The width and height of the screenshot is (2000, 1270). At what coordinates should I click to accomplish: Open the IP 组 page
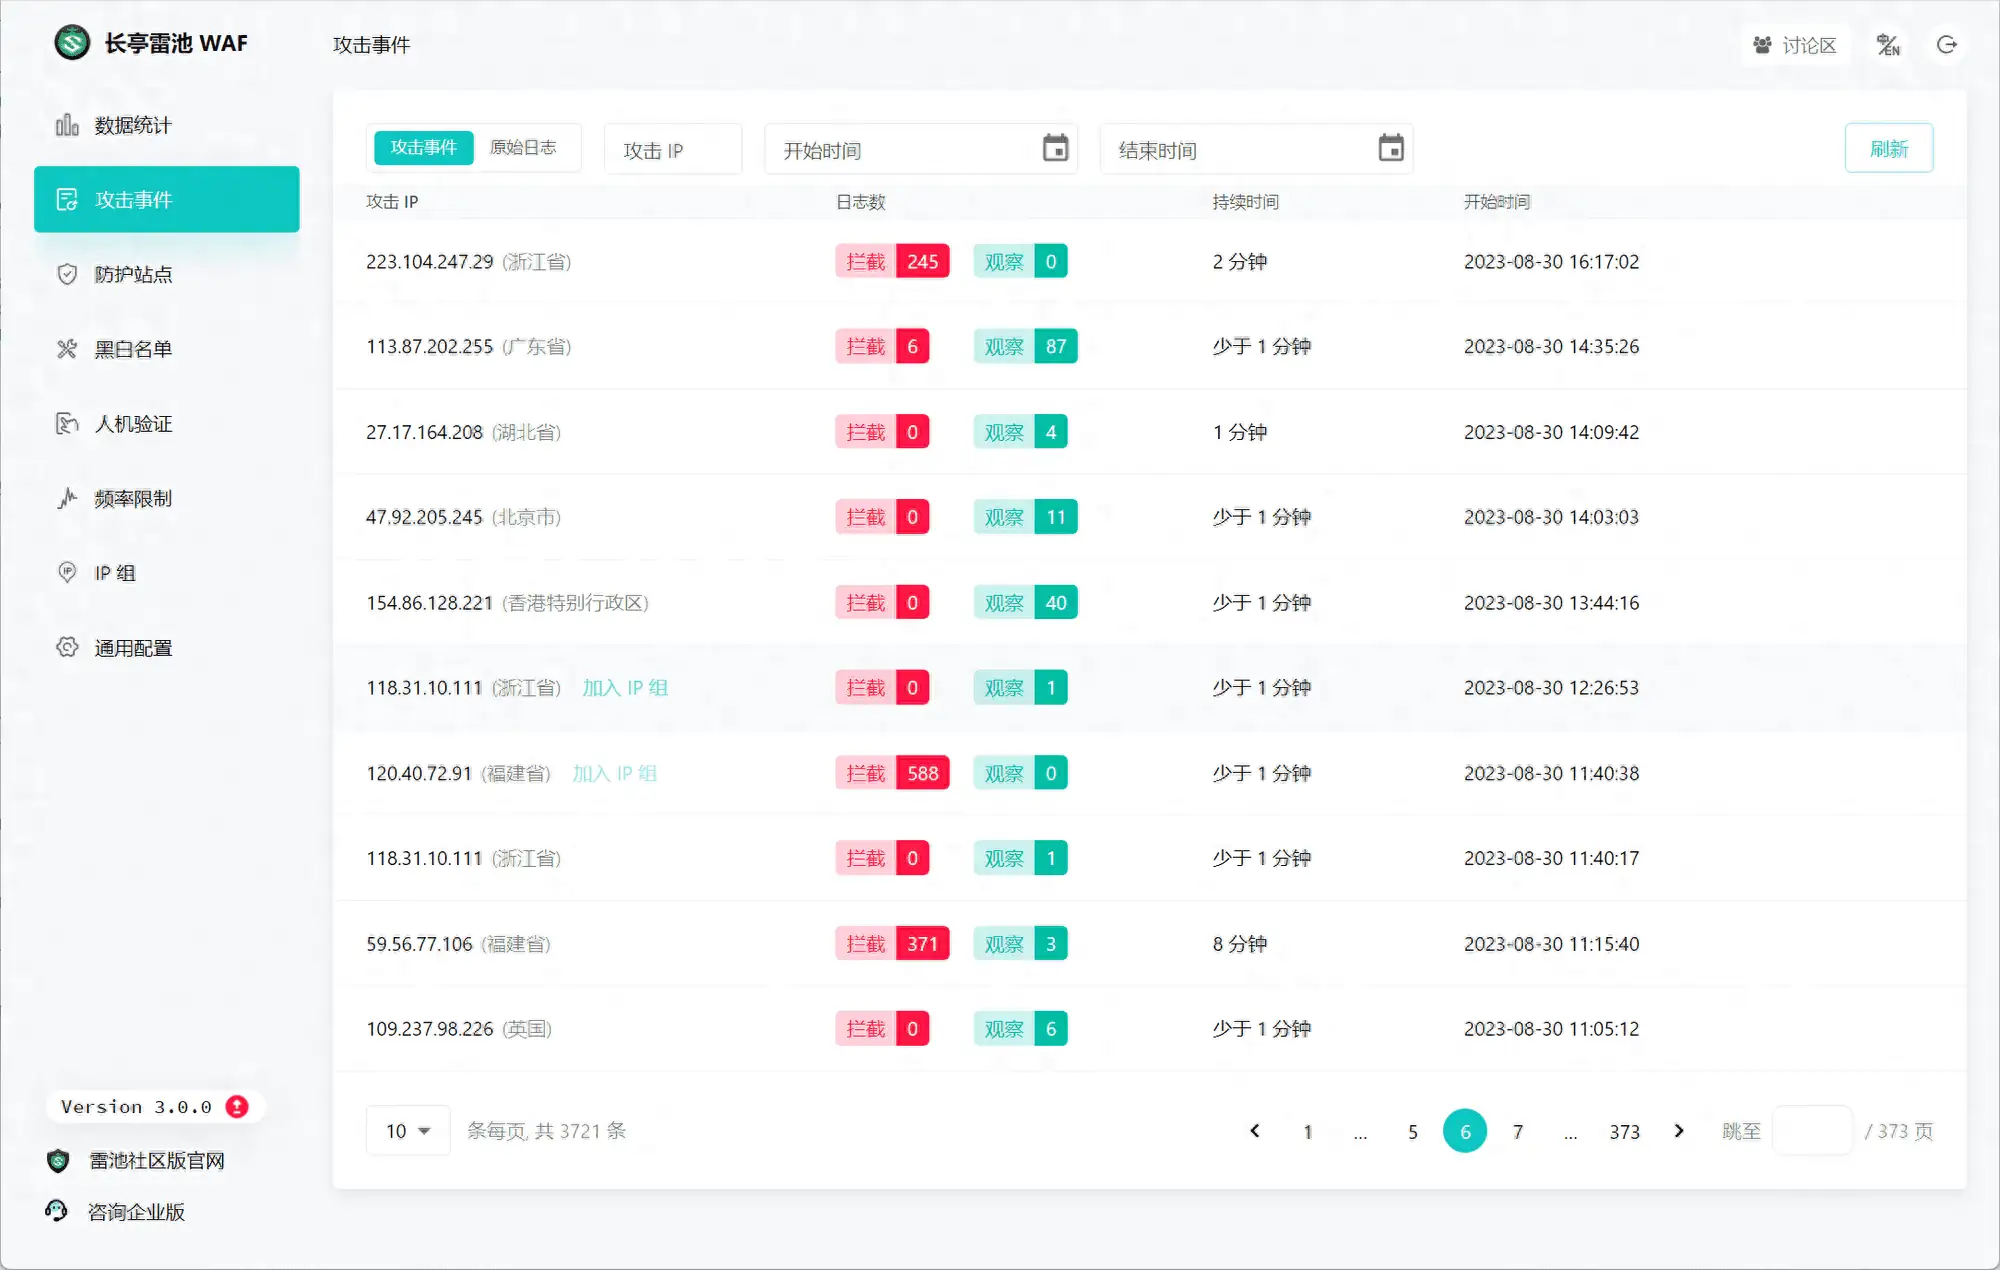coord(113,572)
